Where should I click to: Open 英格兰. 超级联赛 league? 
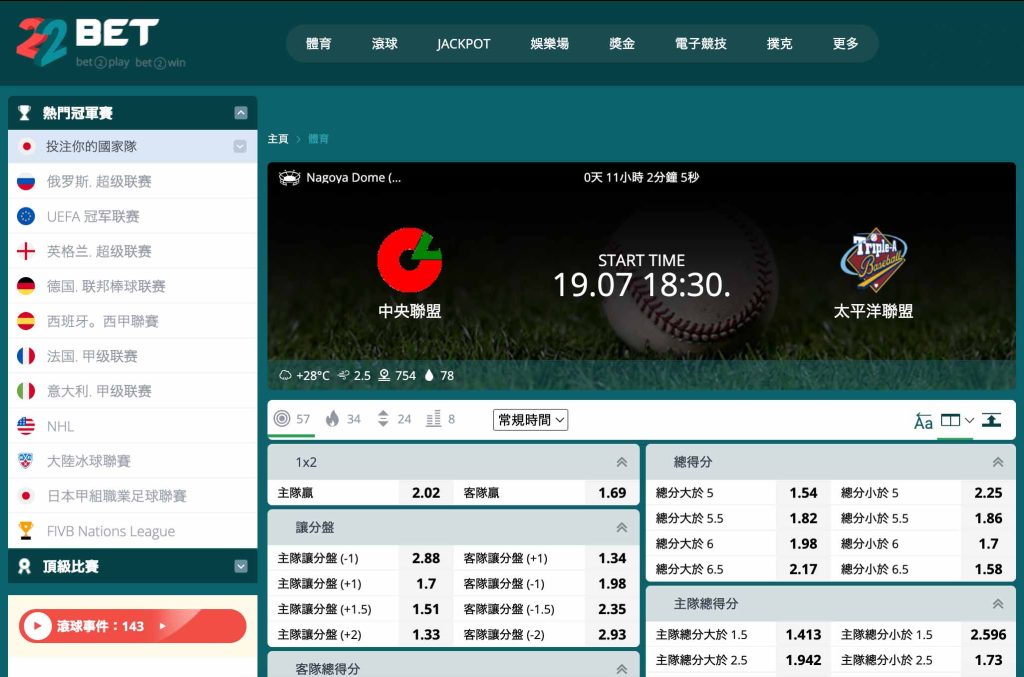pyautogui.click(x=99, y=251)
